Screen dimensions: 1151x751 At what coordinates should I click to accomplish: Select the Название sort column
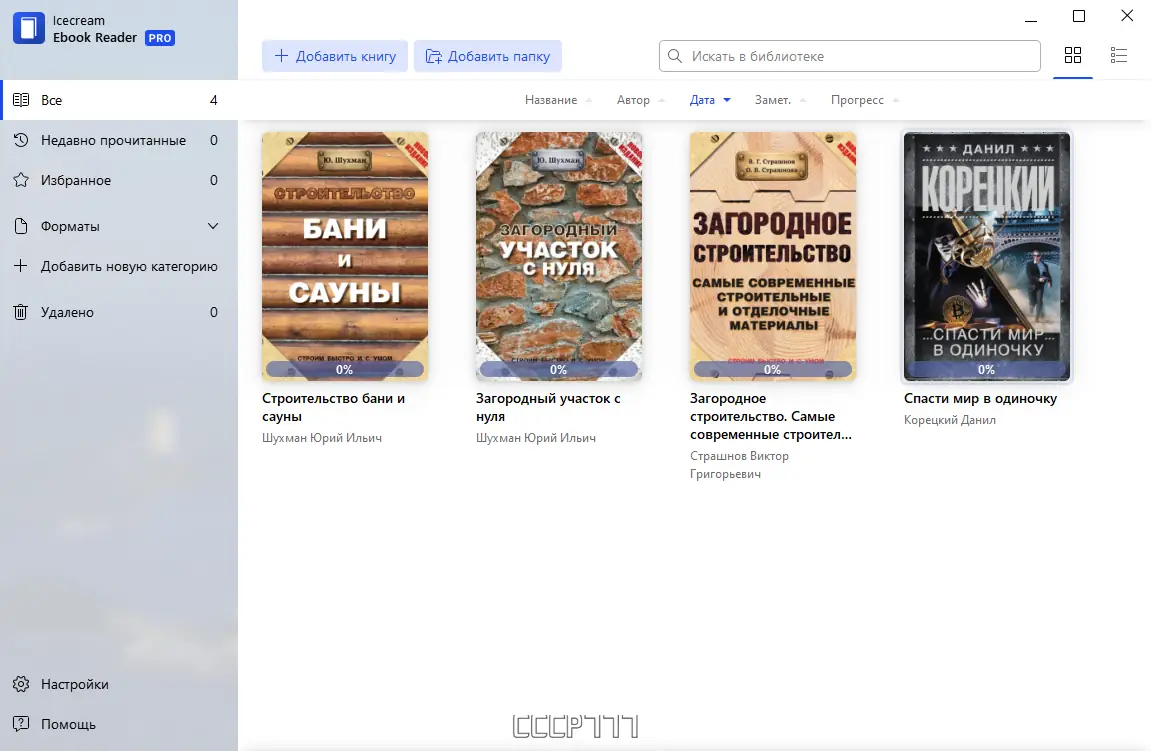click(x=551, y=100)
